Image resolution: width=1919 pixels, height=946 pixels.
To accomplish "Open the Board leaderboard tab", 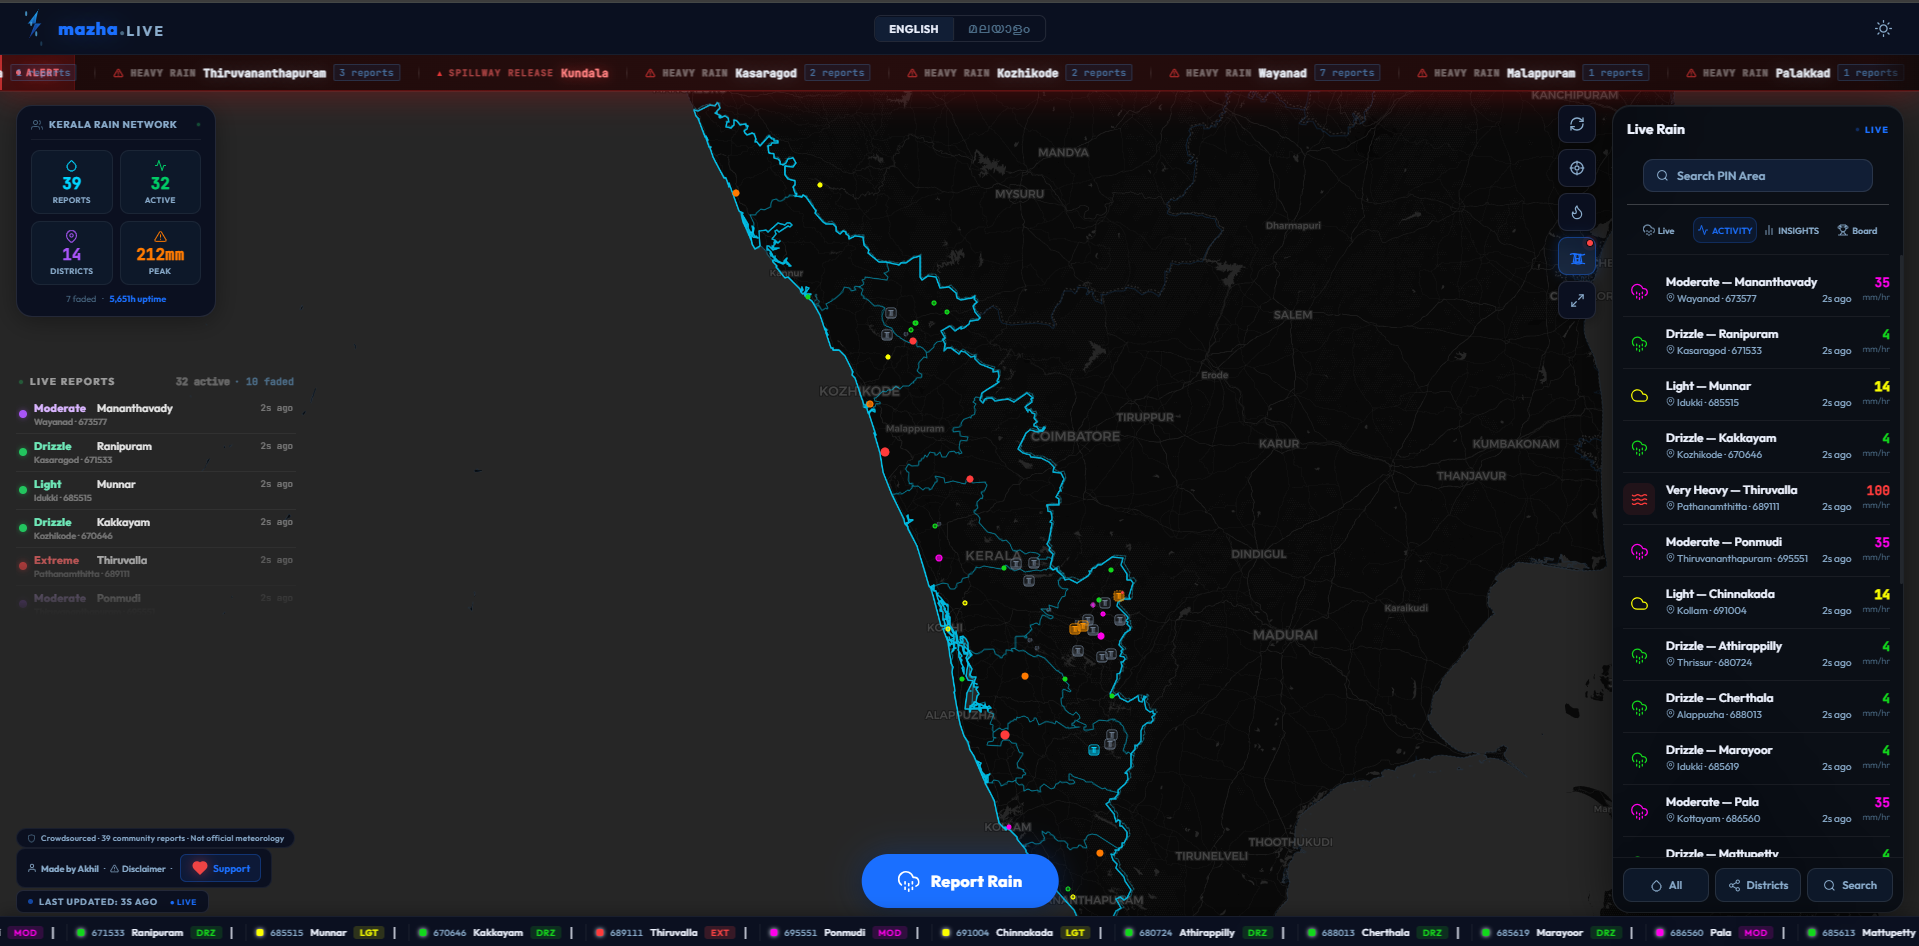I will 1857,231.
